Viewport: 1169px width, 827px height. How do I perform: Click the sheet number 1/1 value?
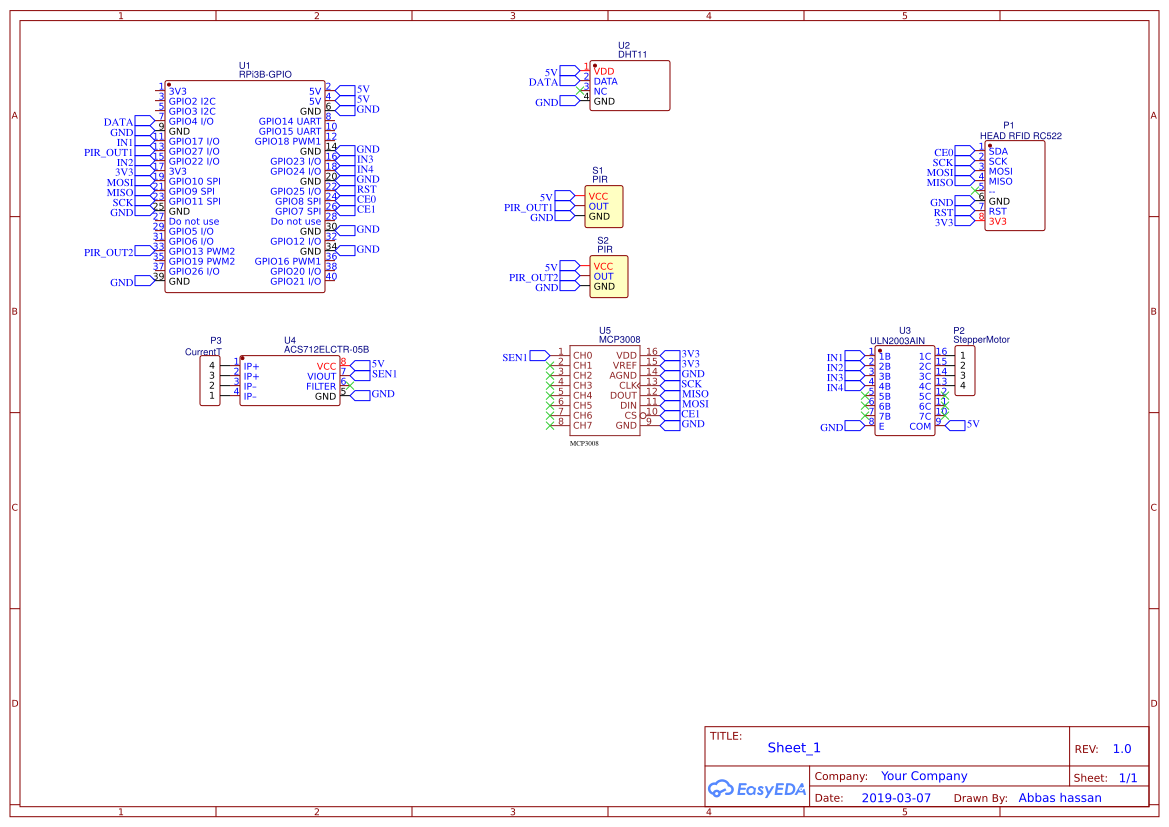coord(1127,777)
